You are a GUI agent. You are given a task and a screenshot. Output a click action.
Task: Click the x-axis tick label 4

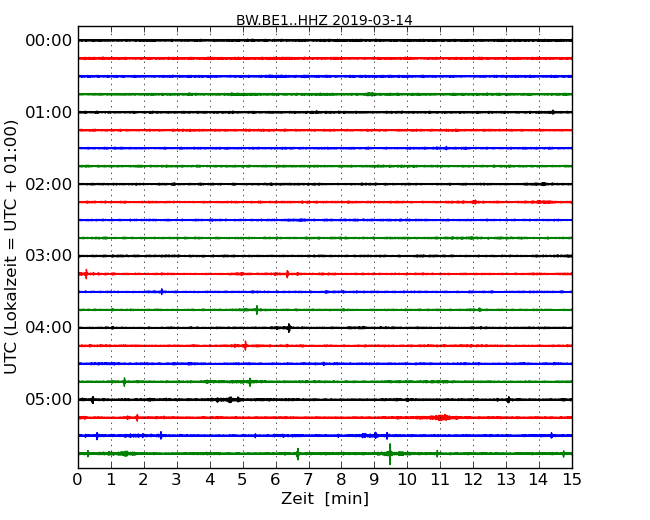210,480
